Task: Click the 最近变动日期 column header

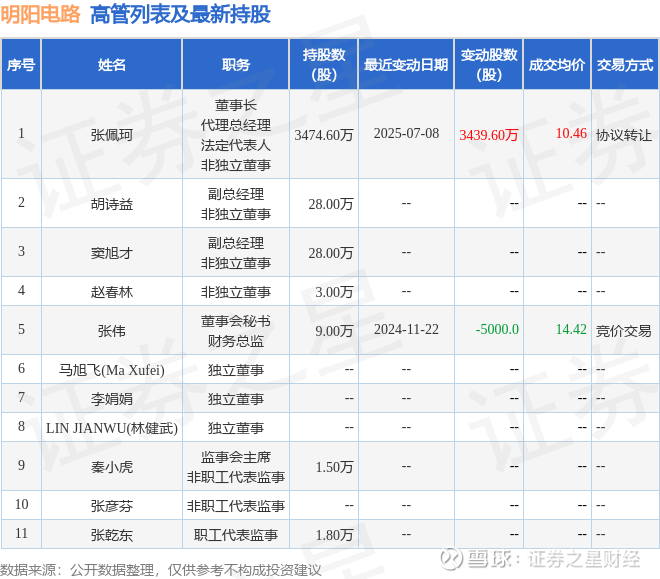Action: [406, 64]
